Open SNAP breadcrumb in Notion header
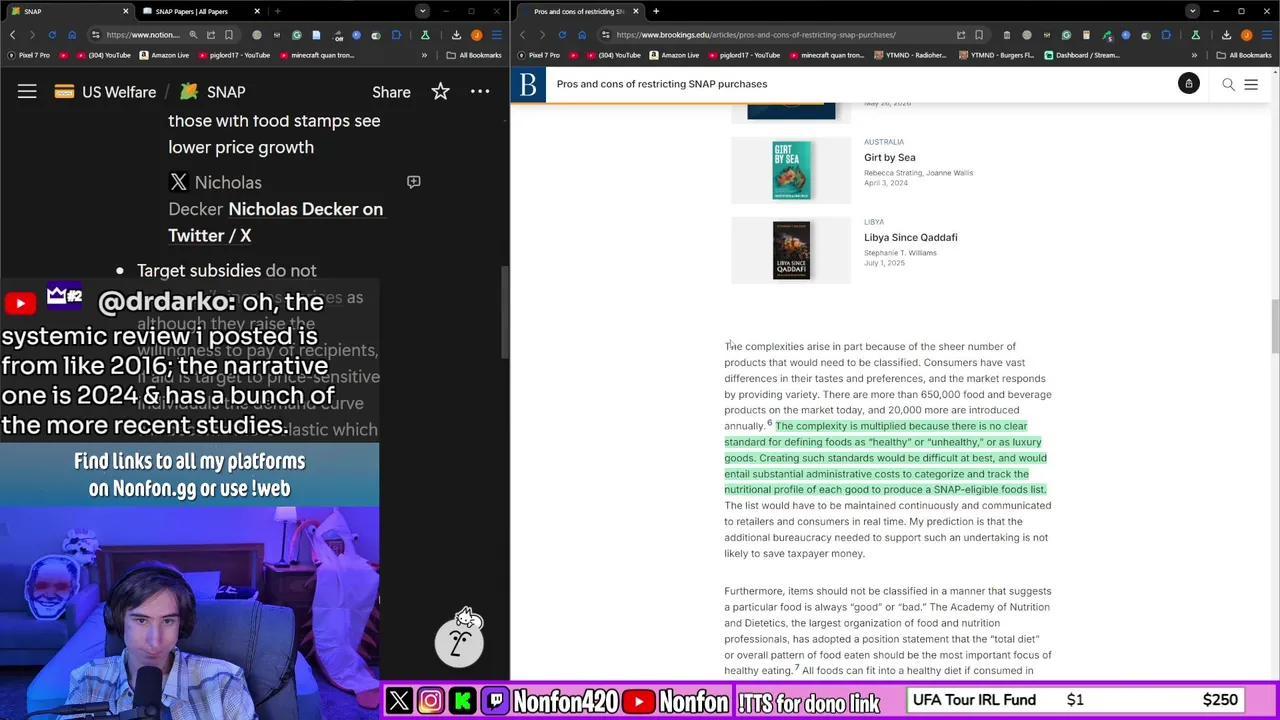This screenshot has width=1280, height=720. click(x=212, y=92)
